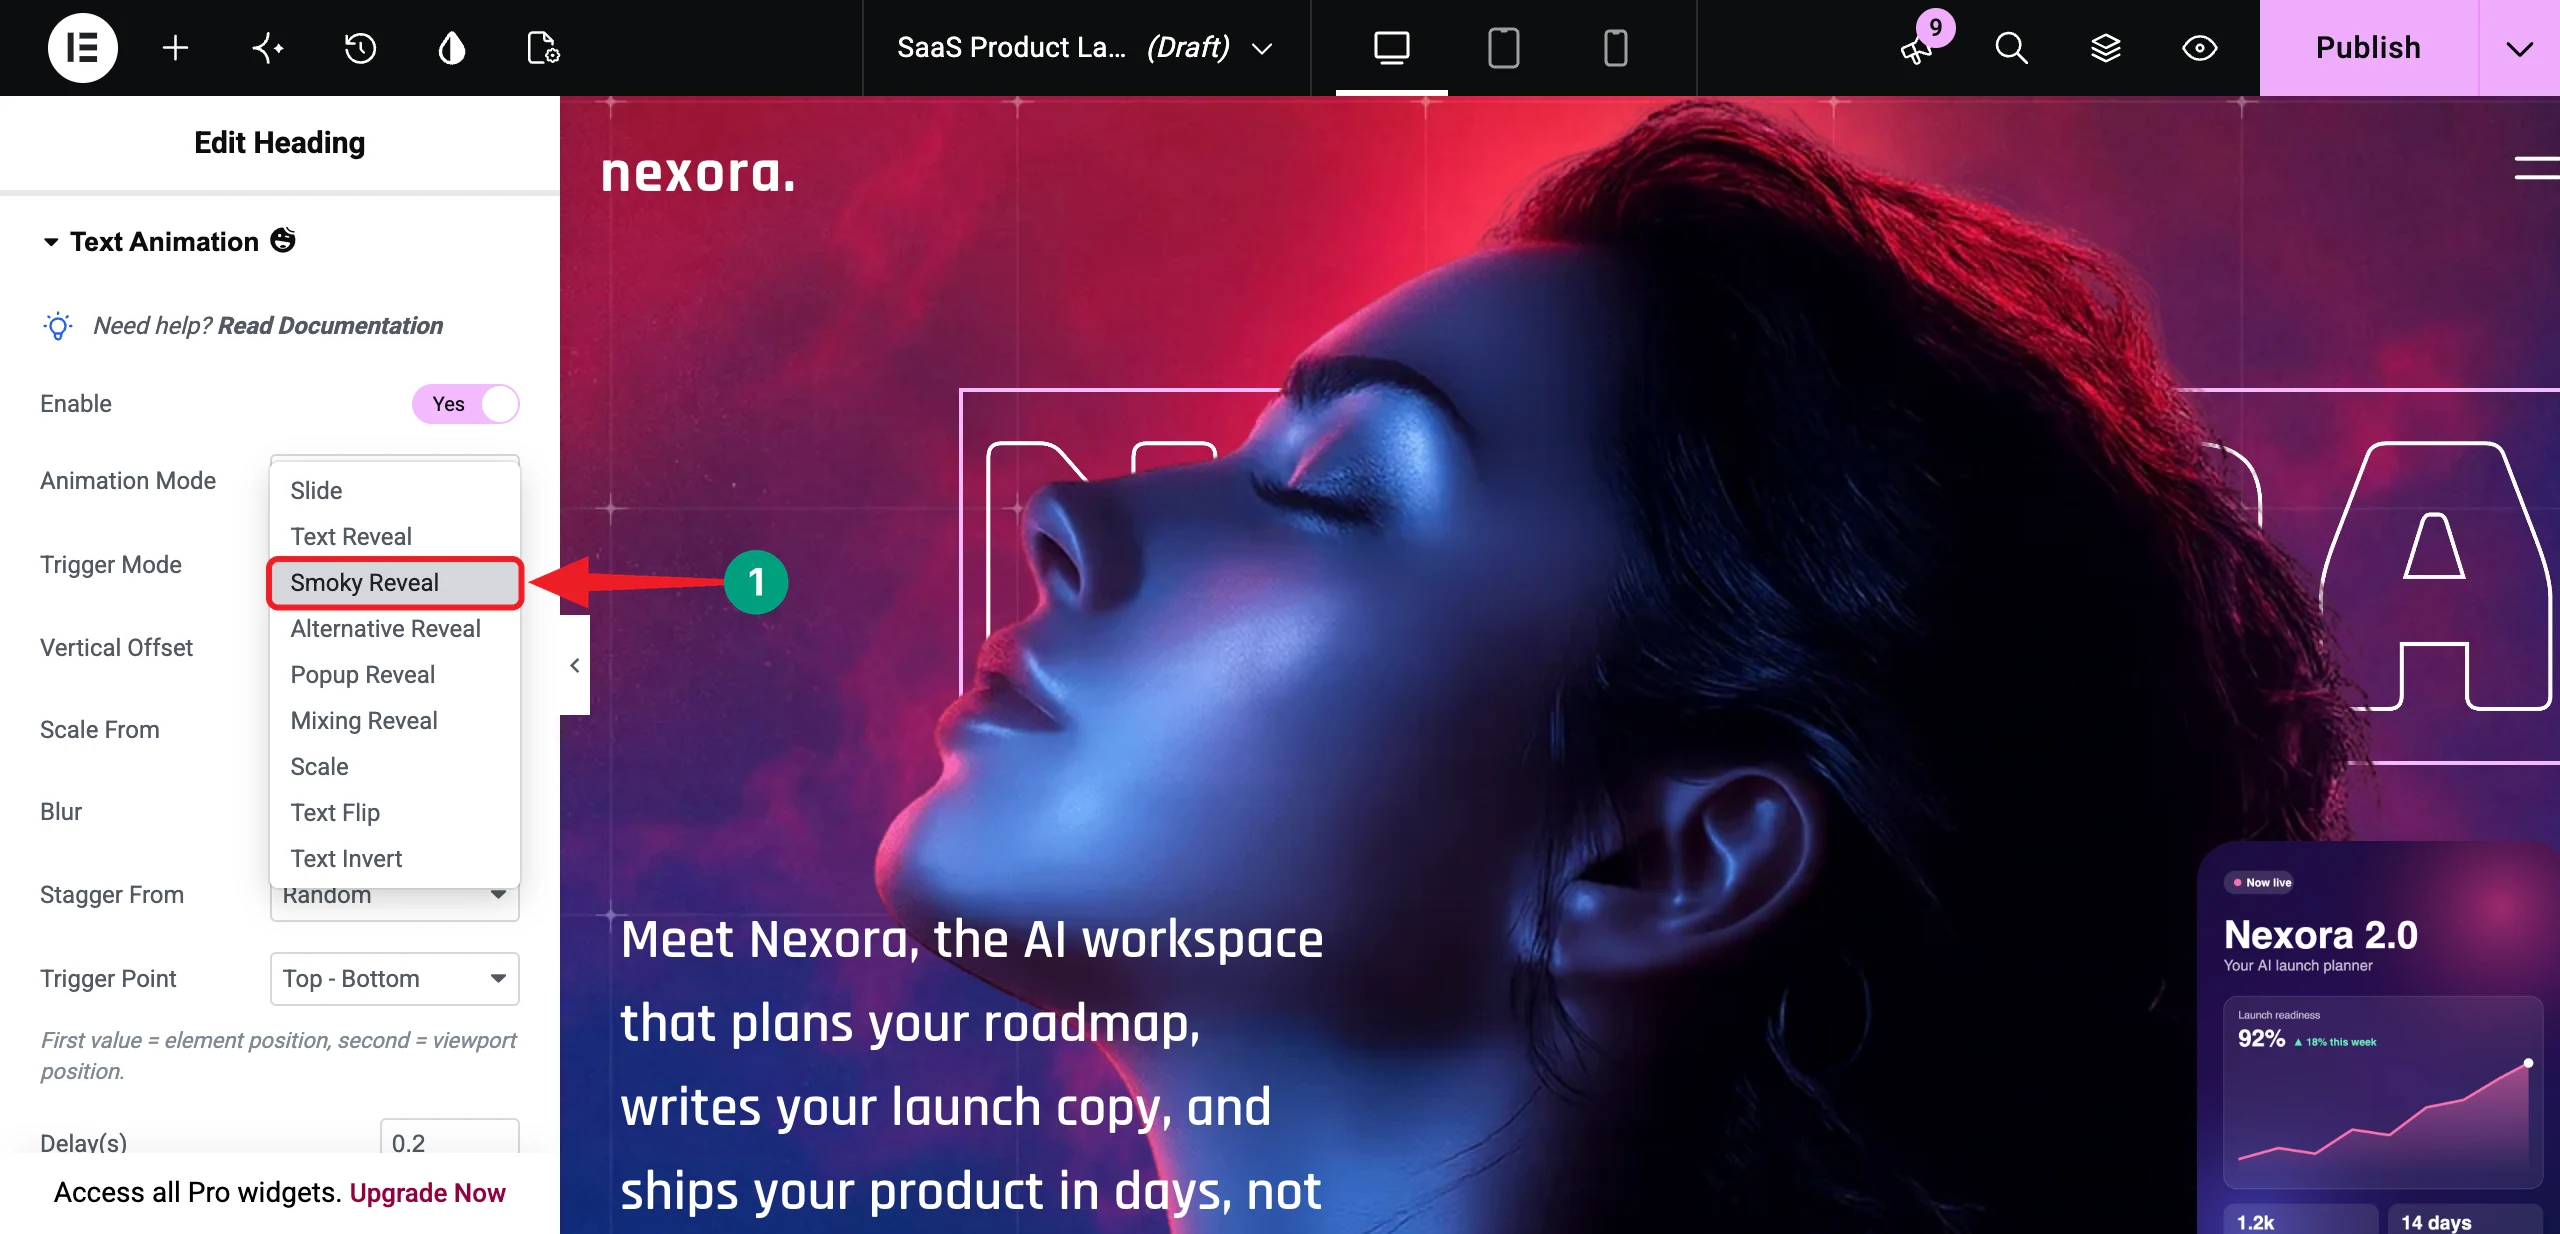
Task: Toggle the Enable switch off
Action: click(x=466, y=404)
